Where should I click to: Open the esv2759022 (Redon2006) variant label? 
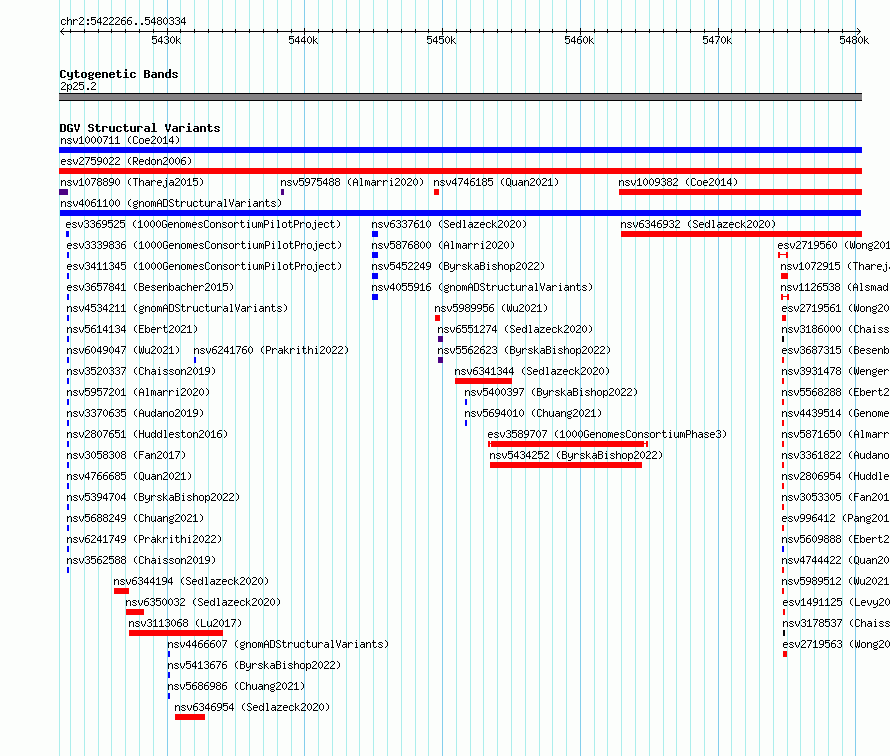[x=126, y=161]
